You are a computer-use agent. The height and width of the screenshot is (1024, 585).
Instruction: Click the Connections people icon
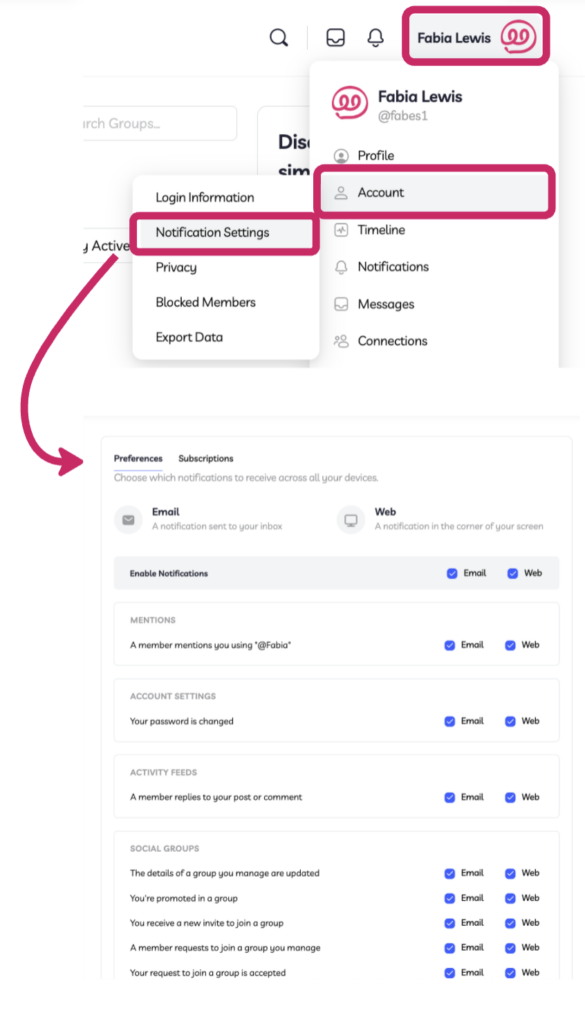coord(341,341)
